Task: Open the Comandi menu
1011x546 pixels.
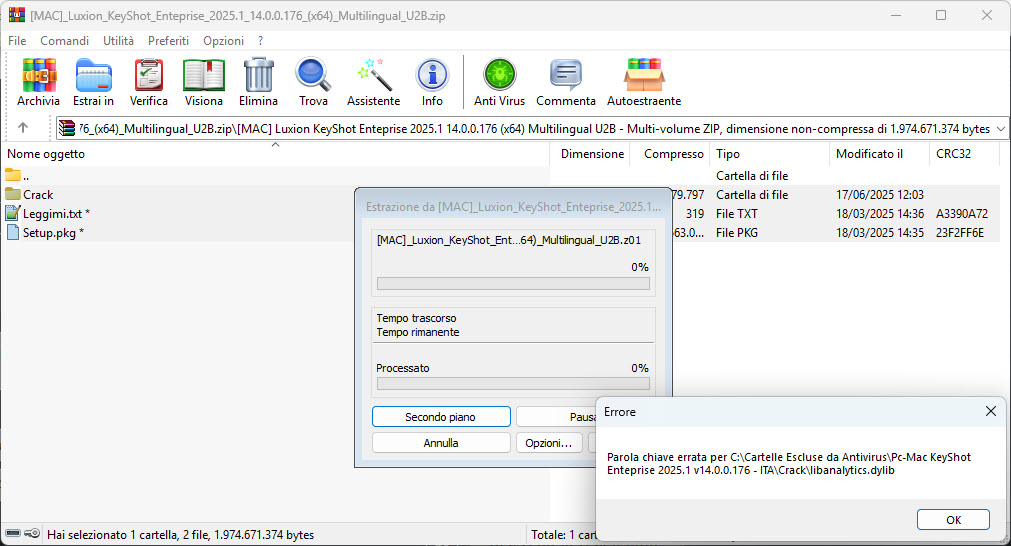Action: click(x=64, y=41)
